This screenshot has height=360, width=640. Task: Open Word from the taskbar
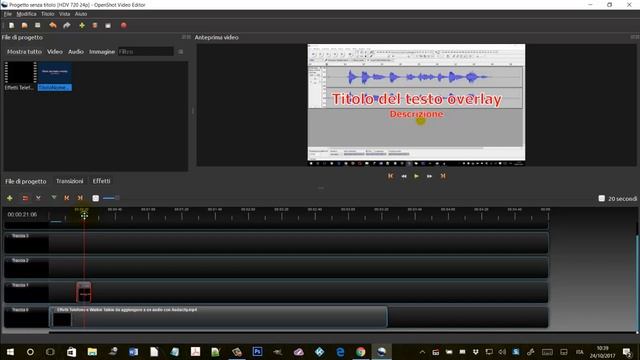click(x=133, y=351)
